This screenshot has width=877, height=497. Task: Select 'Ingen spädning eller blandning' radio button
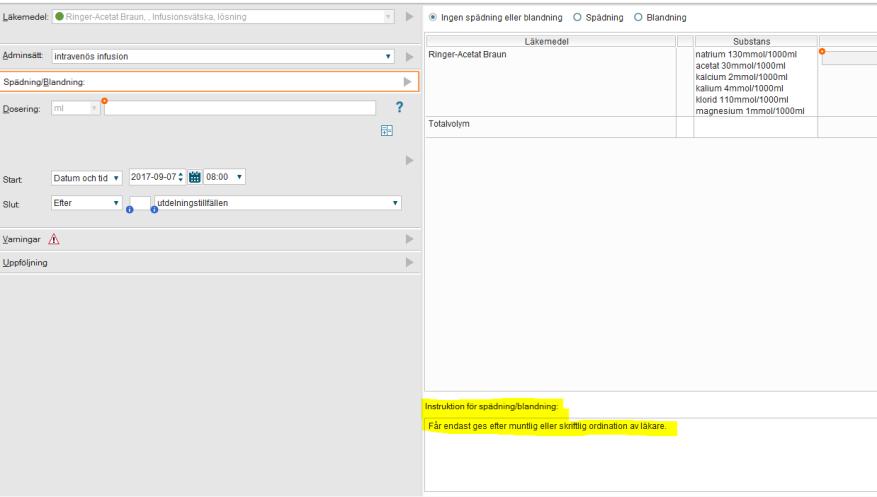[433, 17]
